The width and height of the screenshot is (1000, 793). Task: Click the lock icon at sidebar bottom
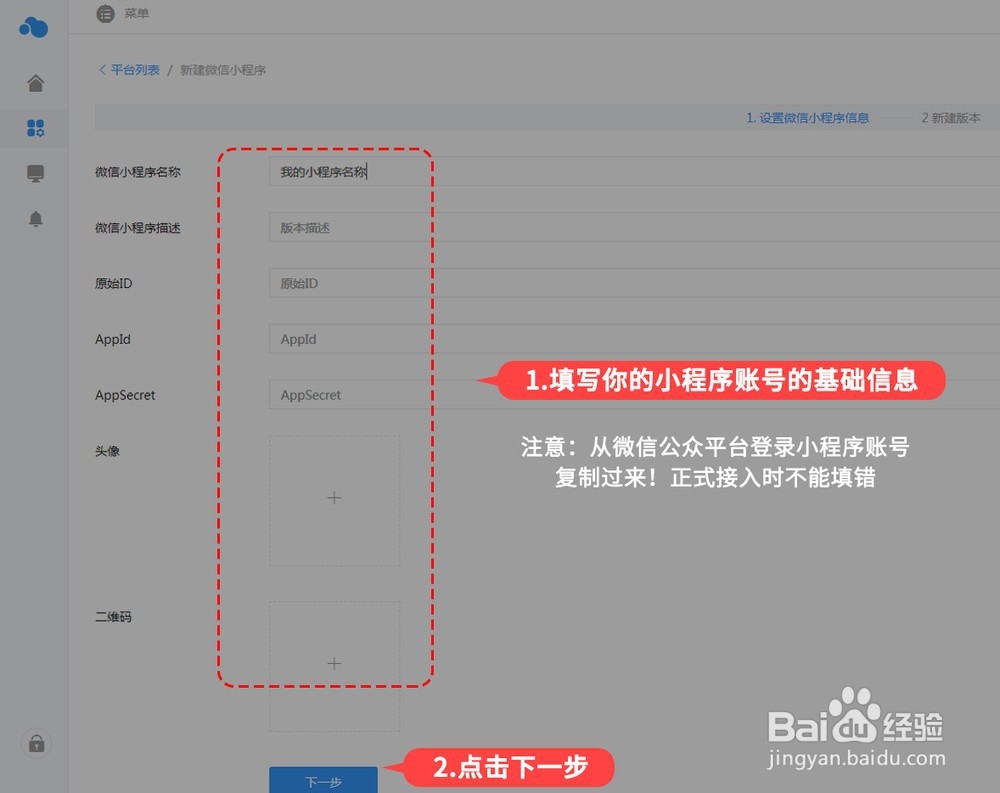click(x=35, y=743)
